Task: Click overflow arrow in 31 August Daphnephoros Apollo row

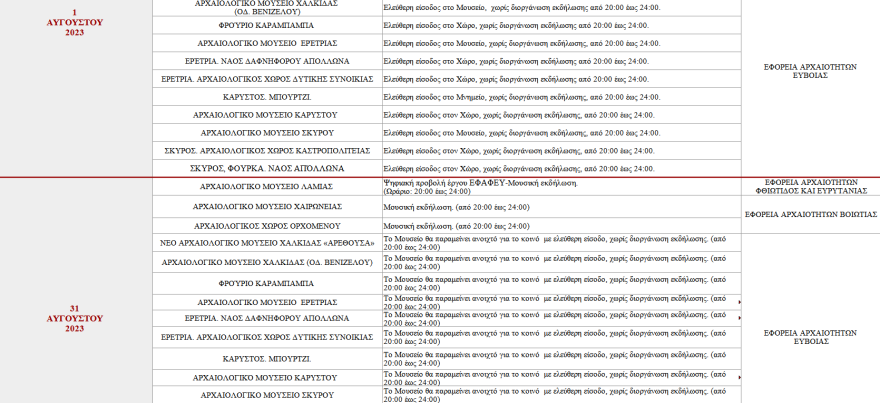Action: pyautogui.click(x=739, y=317)
